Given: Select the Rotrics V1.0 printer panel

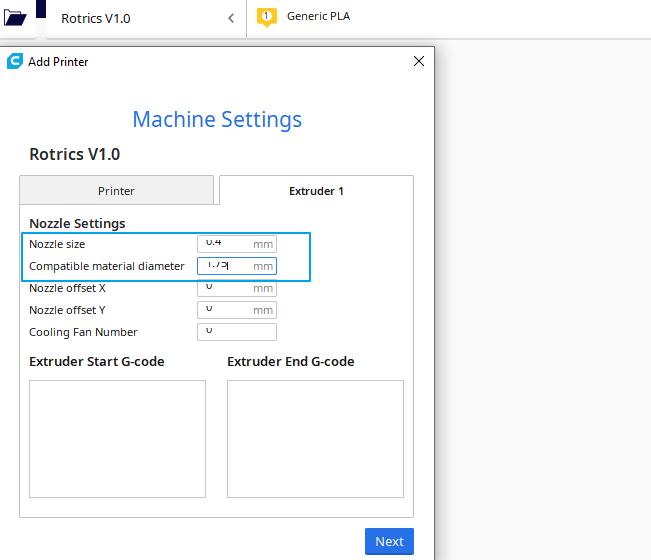Looking at the screenshot, I should (x=146, y=19).
